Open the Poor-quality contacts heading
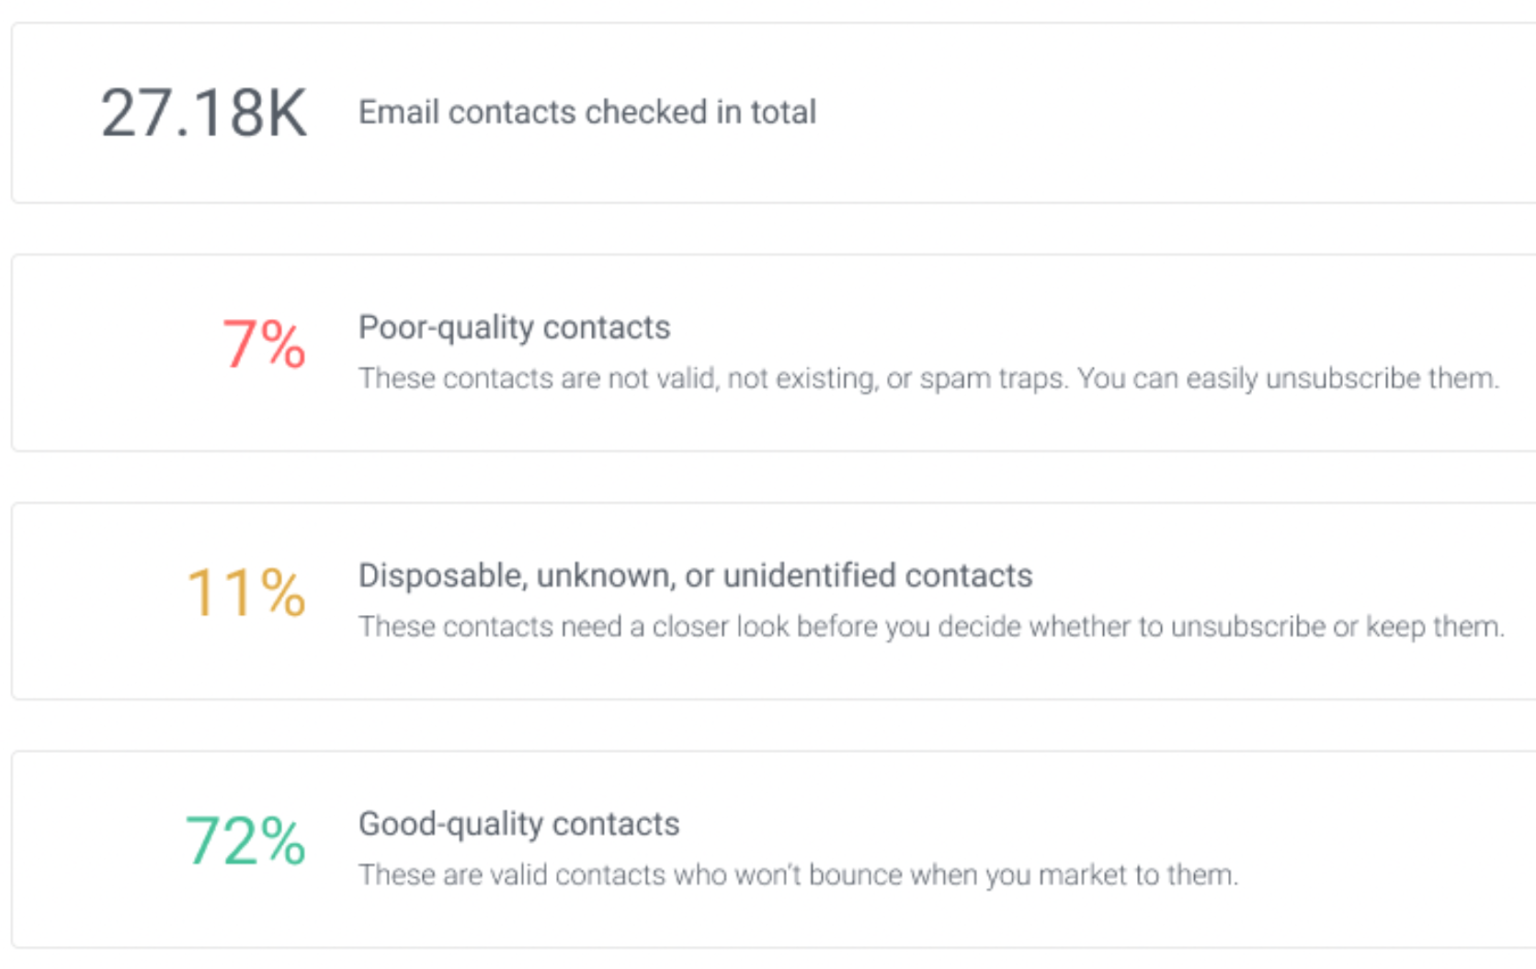Screen dimensions: 1536x969 pyautogui.click(x=514, y=327)
